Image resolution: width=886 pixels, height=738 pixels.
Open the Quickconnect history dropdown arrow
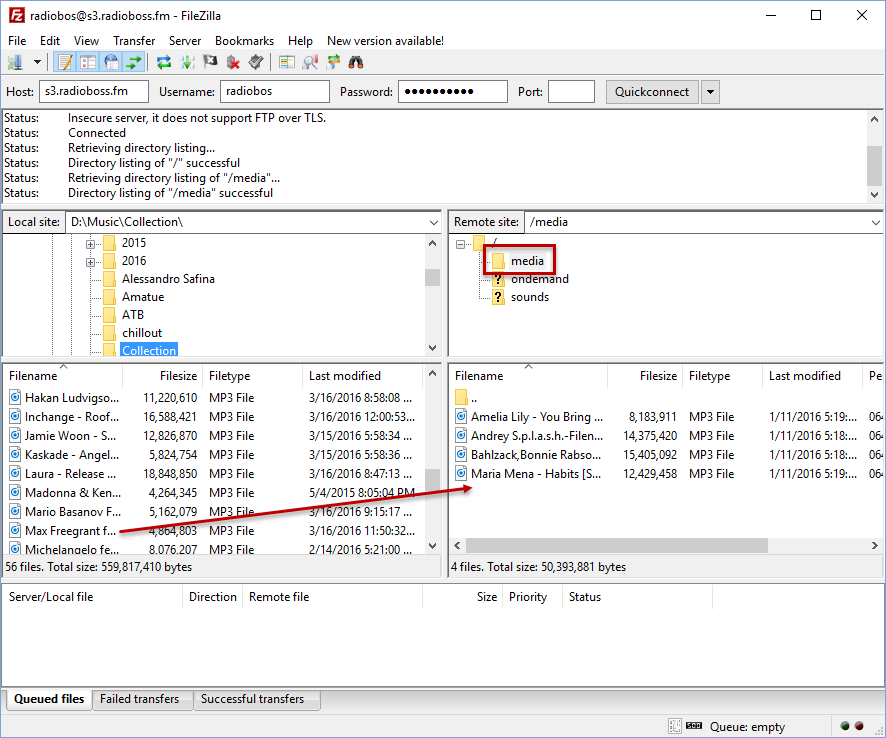[710, 92]
